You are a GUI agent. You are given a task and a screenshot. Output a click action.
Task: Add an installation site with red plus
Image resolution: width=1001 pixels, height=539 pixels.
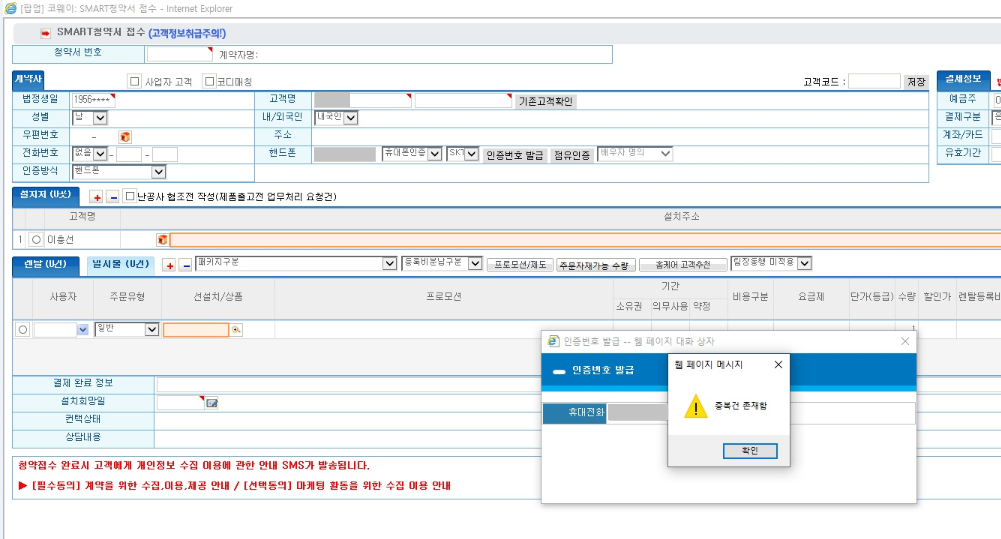97,197
